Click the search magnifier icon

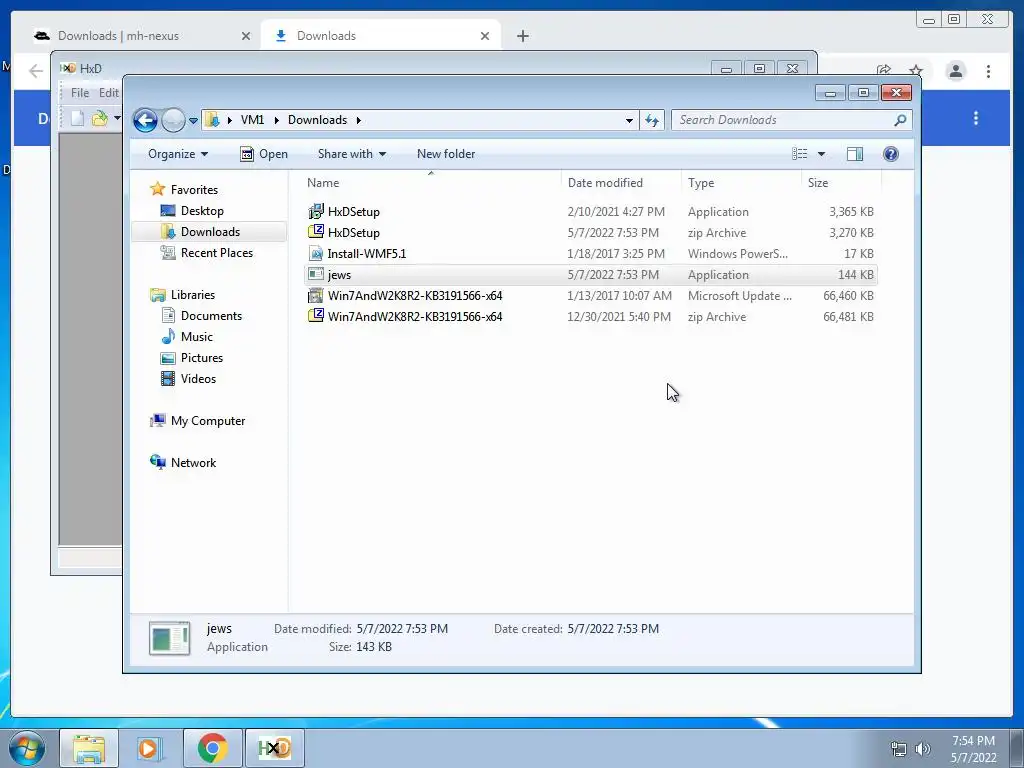[x=900, y=120]
